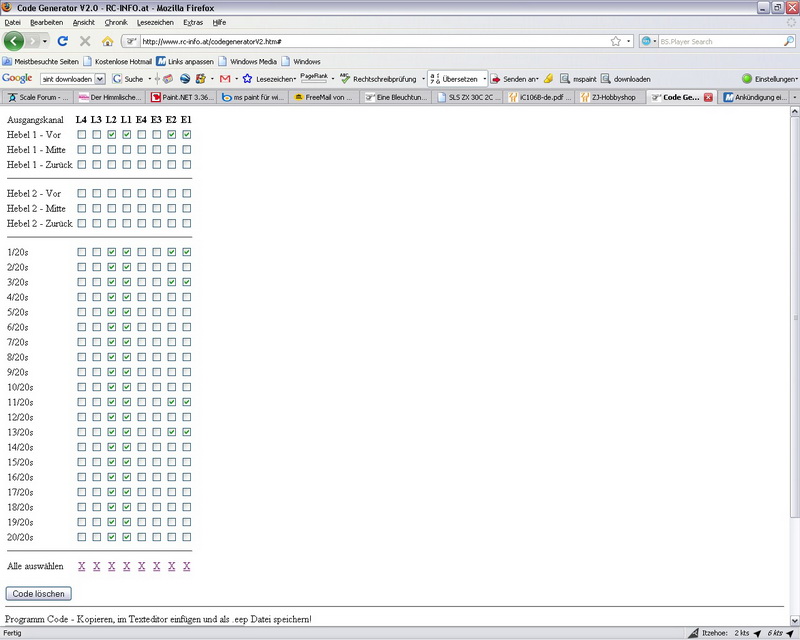Check Hebel 1 - Mitte box for L4

82,149
